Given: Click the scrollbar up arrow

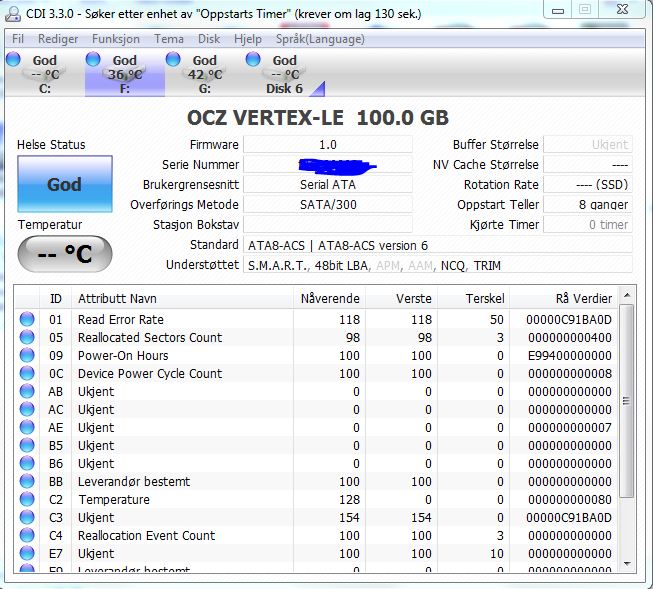Looking at the screenshot, I should tap(627, 296).
